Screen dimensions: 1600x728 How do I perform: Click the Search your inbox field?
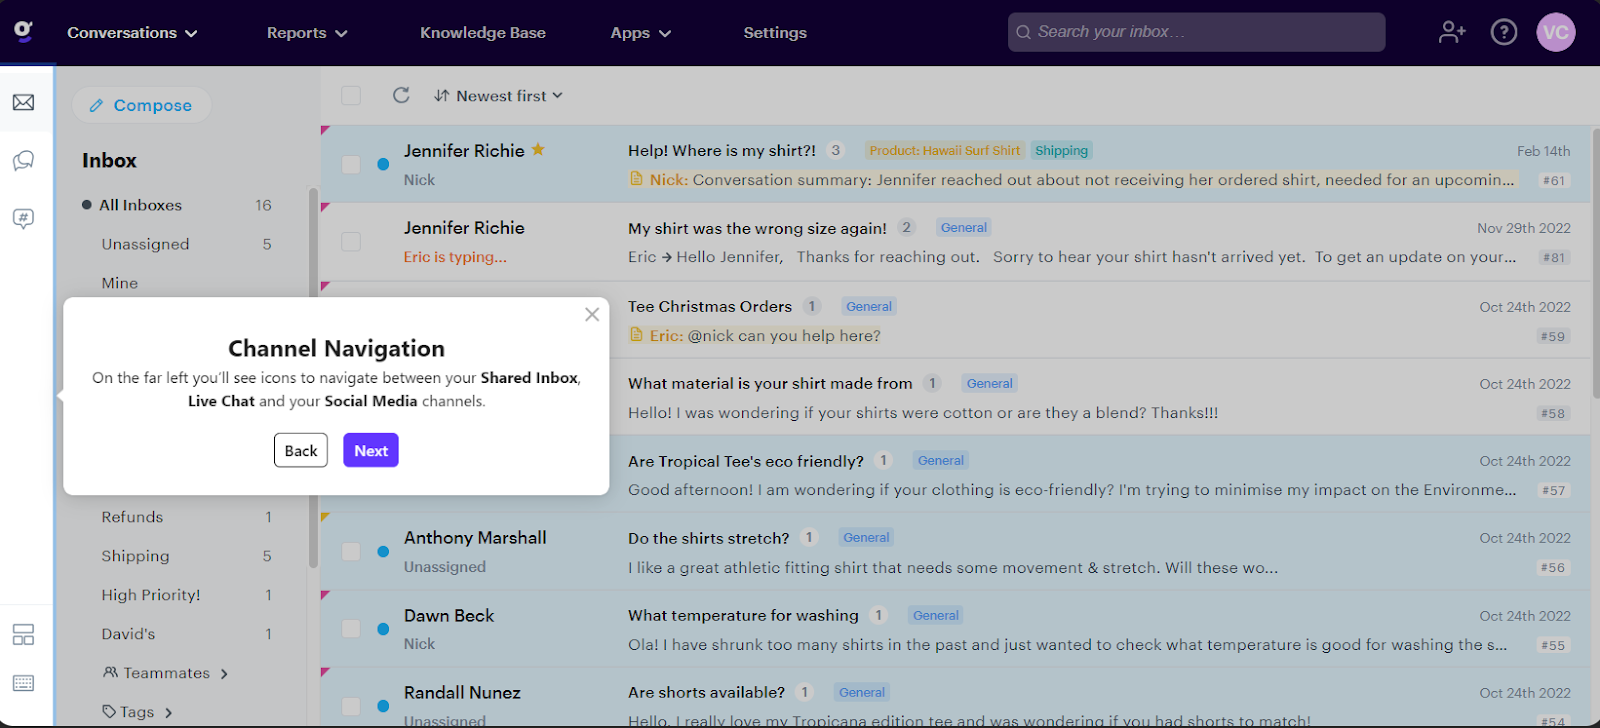tap(1196, 32)
